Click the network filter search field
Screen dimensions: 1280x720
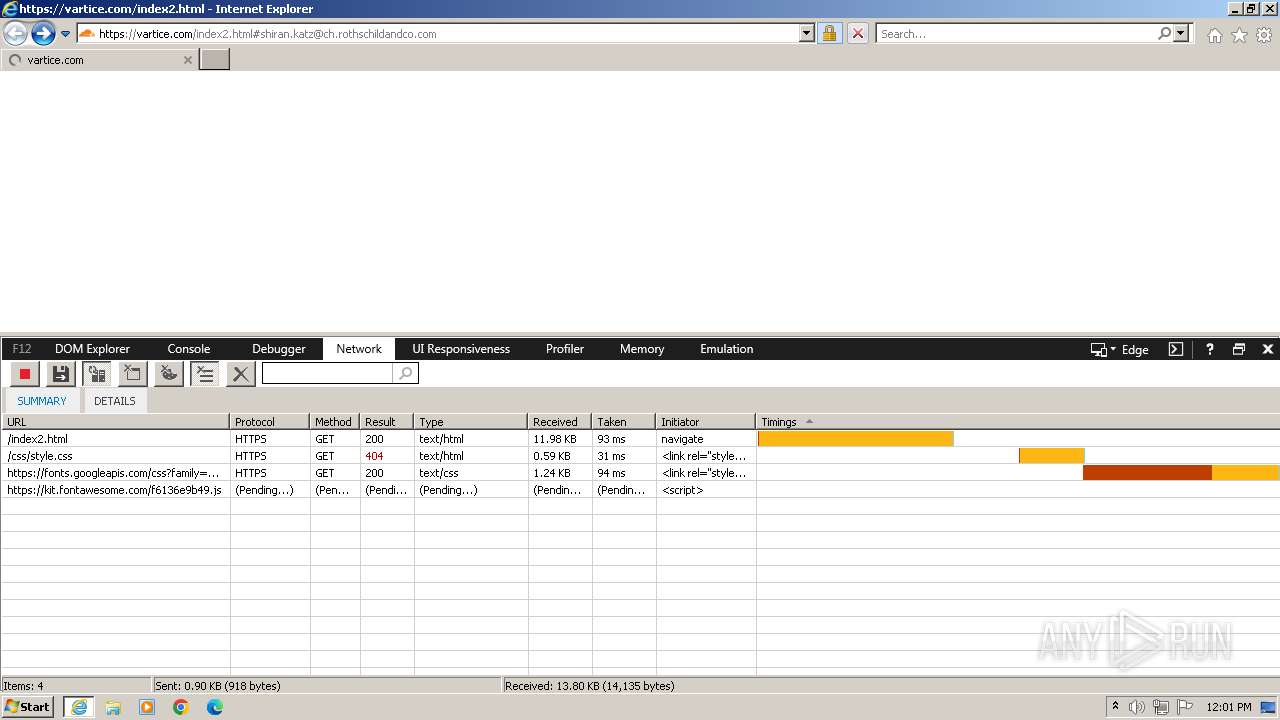coord(328,373)
